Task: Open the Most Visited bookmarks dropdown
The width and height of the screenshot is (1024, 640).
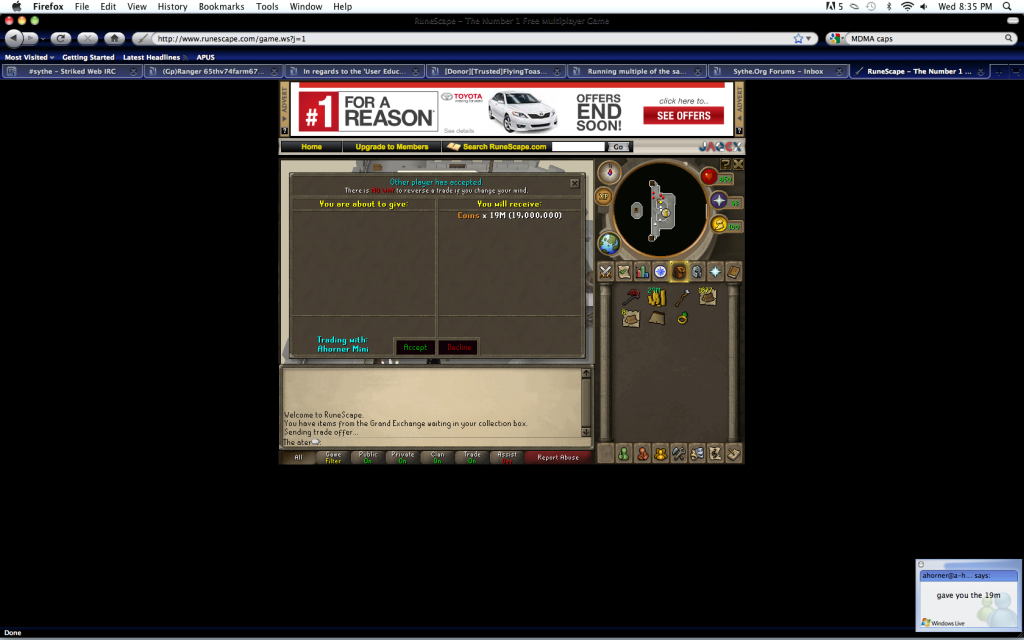Action: (x=29, y=57)
